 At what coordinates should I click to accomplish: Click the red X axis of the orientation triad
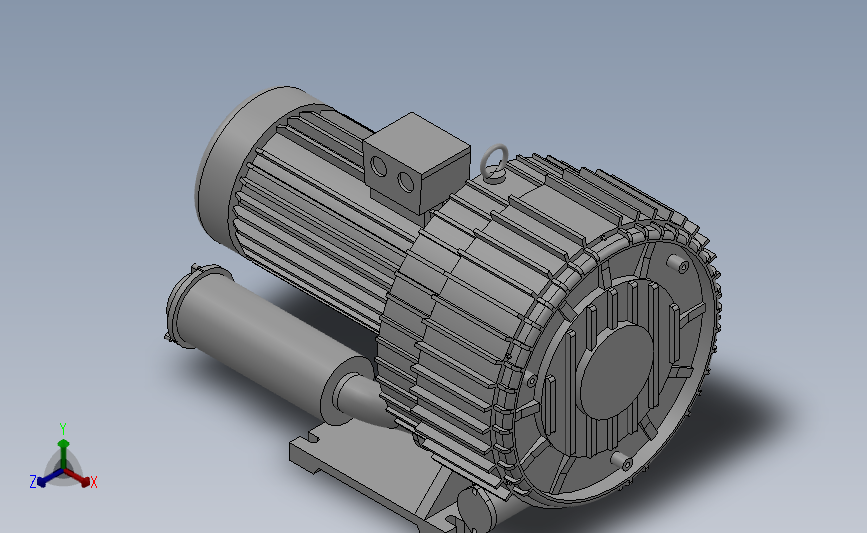click(x=78, y=478)
